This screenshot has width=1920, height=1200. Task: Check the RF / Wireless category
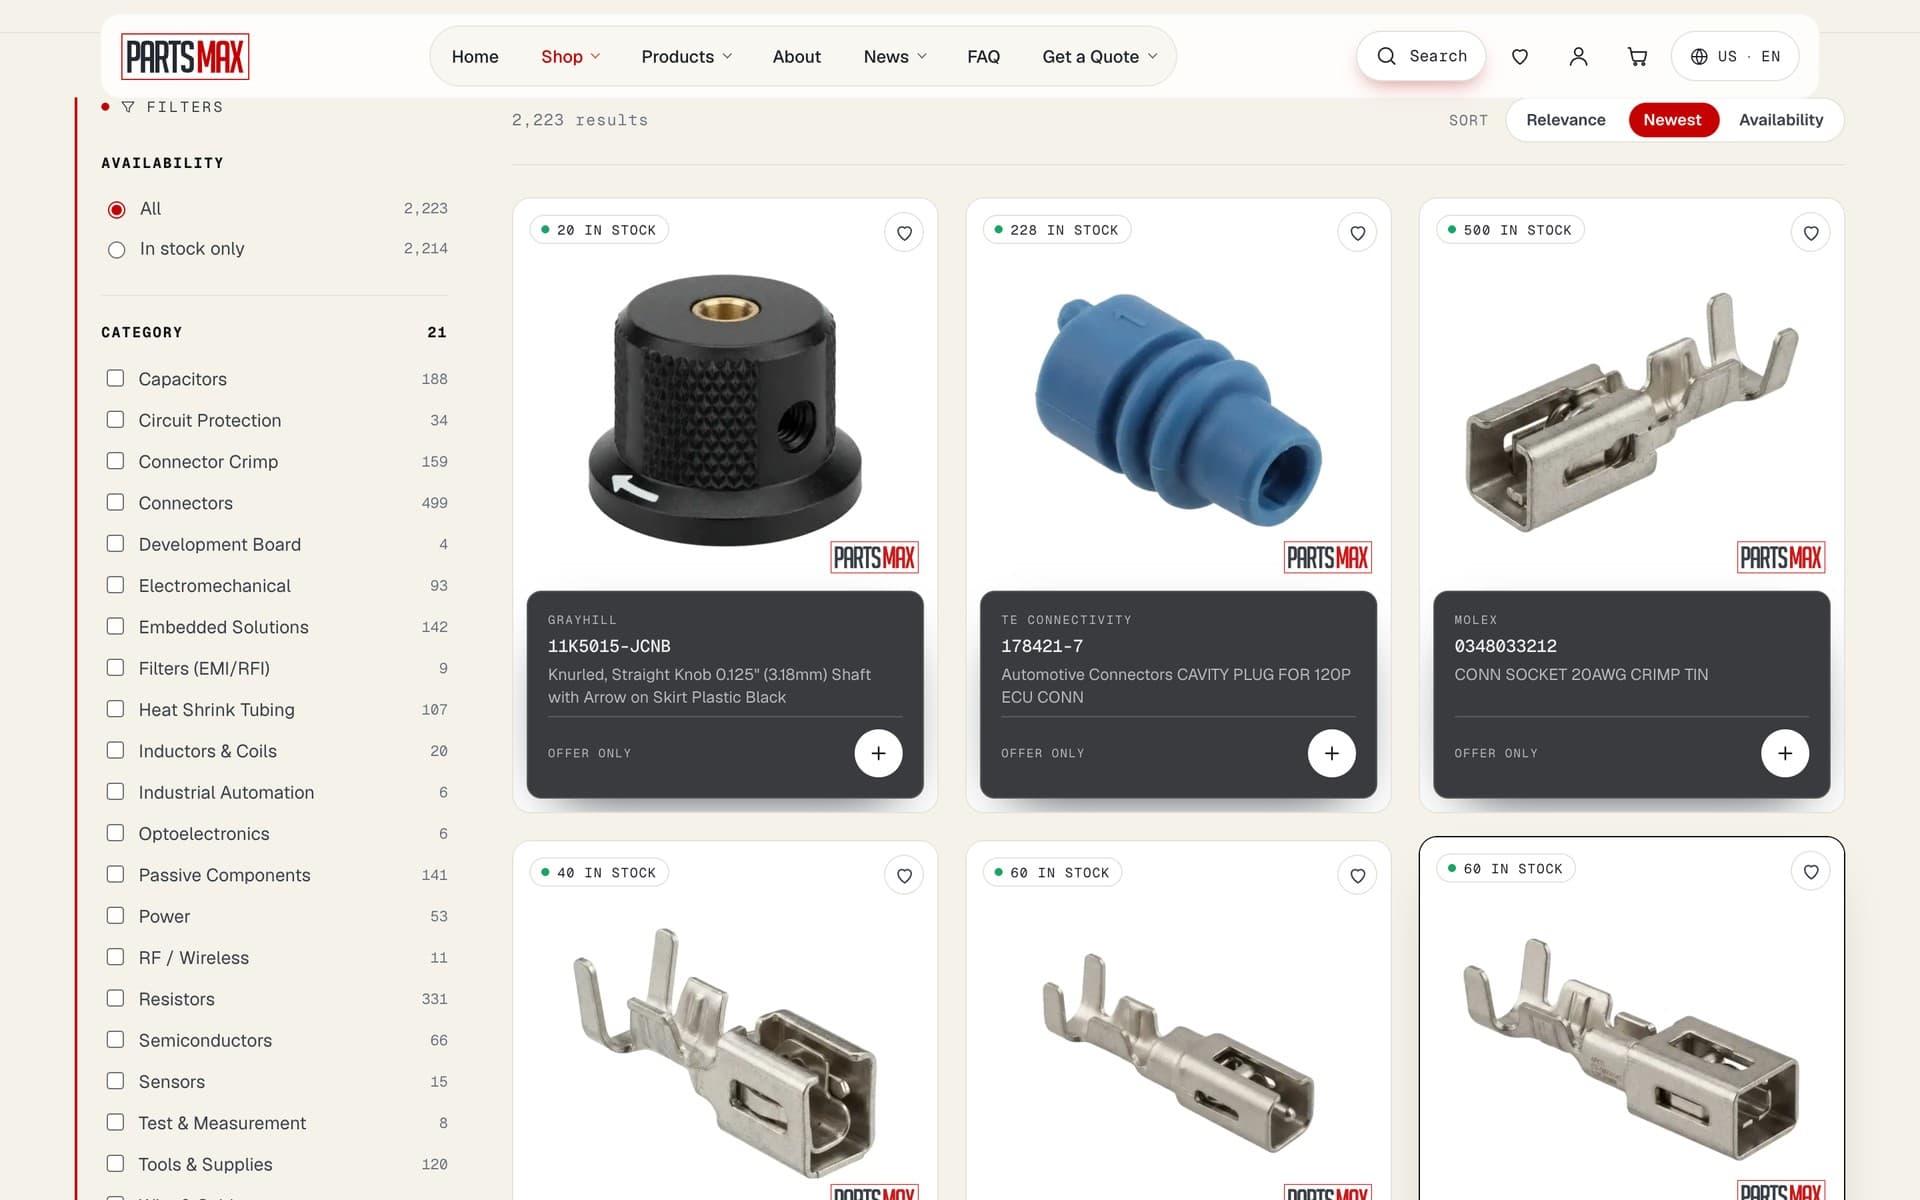pos(116,957)
